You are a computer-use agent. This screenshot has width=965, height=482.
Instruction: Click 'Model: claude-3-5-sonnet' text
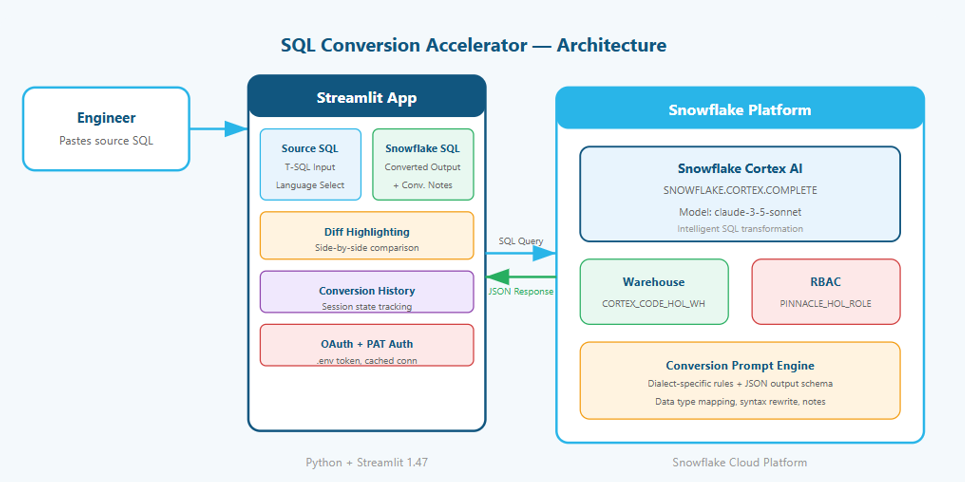pos(740,212)
